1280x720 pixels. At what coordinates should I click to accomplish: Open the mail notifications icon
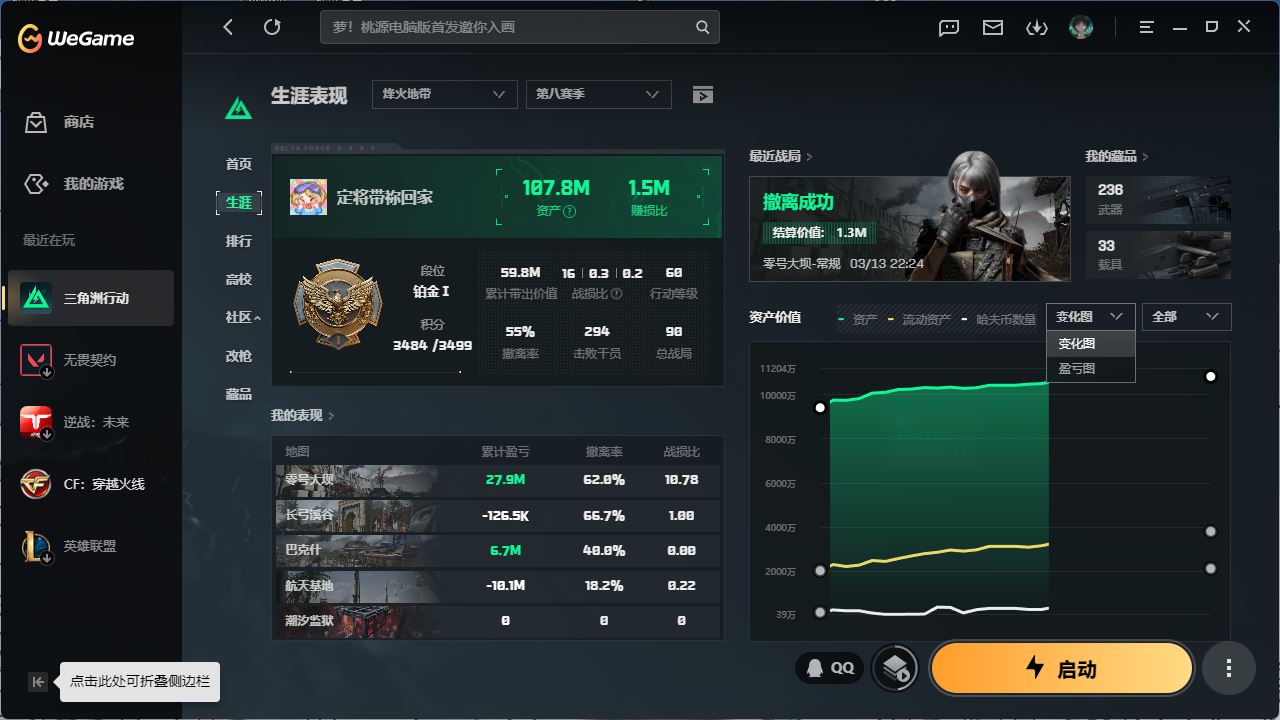coord(992,27)
